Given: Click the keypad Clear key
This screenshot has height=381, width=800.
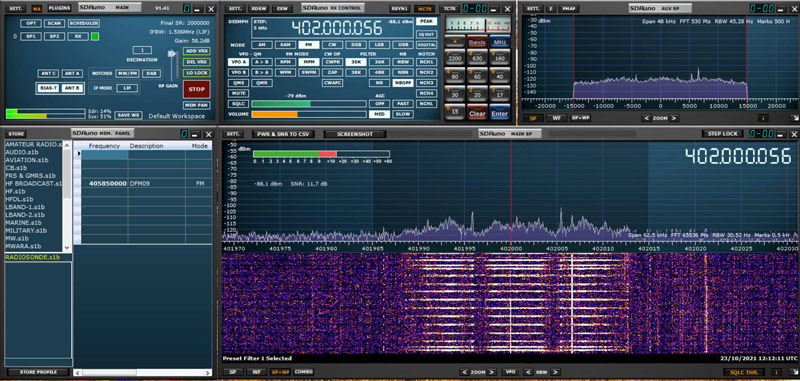Looking at the screenshot, I should 477,113.
